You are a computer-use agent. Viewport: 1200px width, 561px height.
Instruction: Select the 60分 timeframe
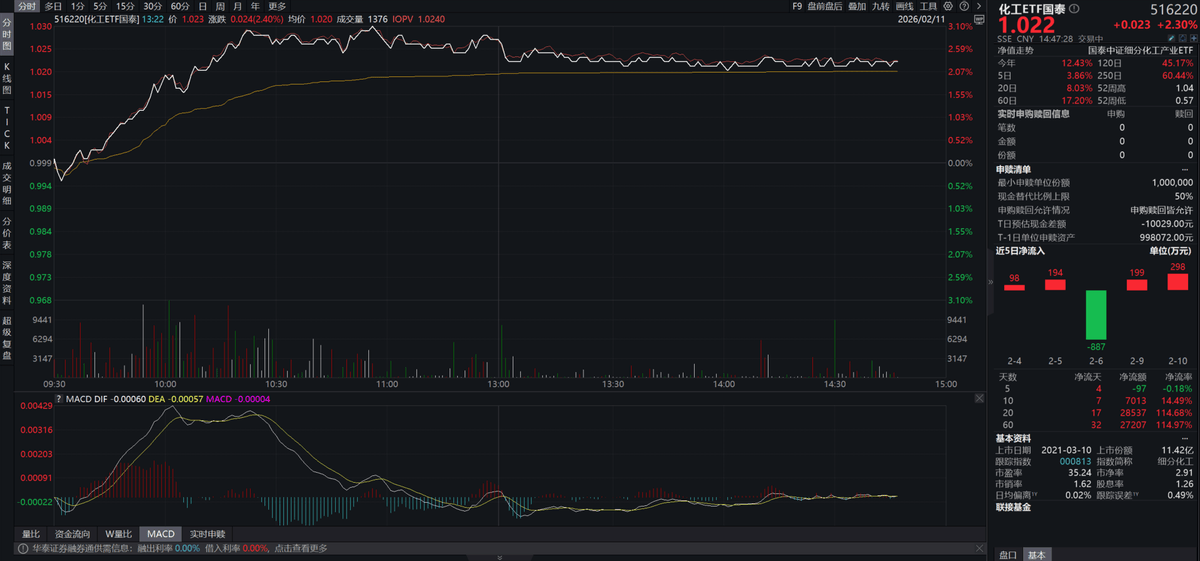[x=180, y=6]
